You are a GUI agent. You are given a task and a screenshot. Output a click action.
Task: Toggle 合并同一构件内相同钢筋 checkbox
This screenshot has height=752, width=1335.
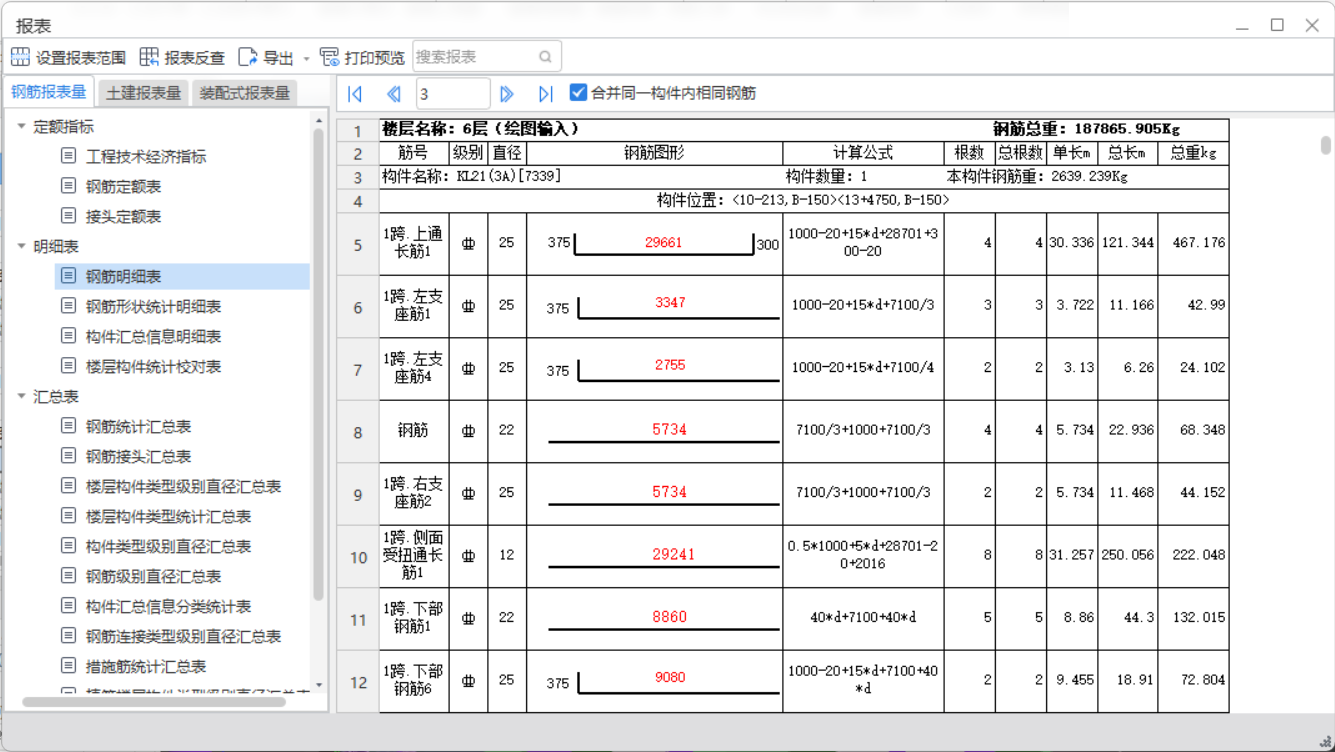(x=578, y=92)
